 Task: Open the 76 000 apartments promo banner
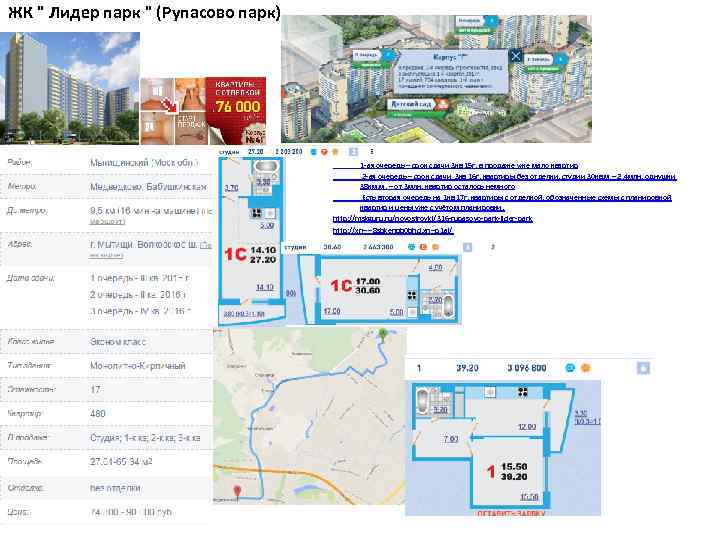[203, 111]
